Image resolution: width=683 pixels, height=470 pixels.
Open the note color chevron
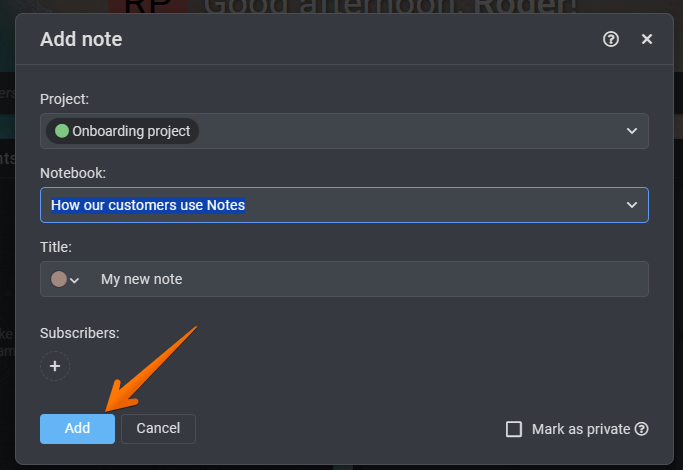75,280
